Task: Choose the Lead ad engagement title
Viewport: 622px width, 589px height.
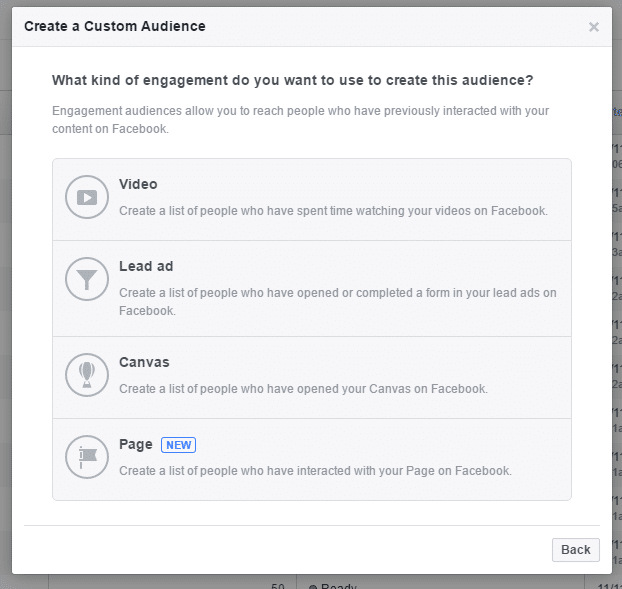Action: 146,266
